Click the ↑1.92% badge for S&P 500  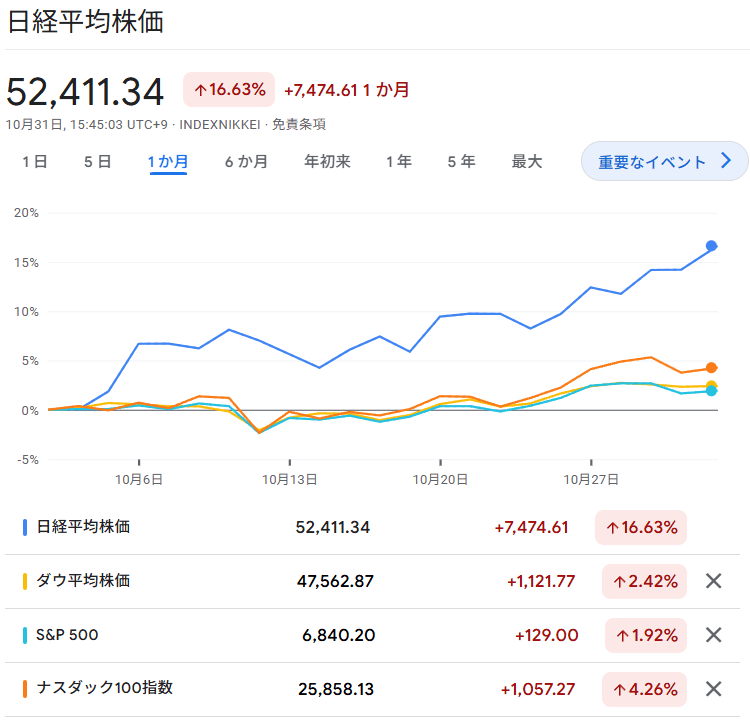coord(646,636)
